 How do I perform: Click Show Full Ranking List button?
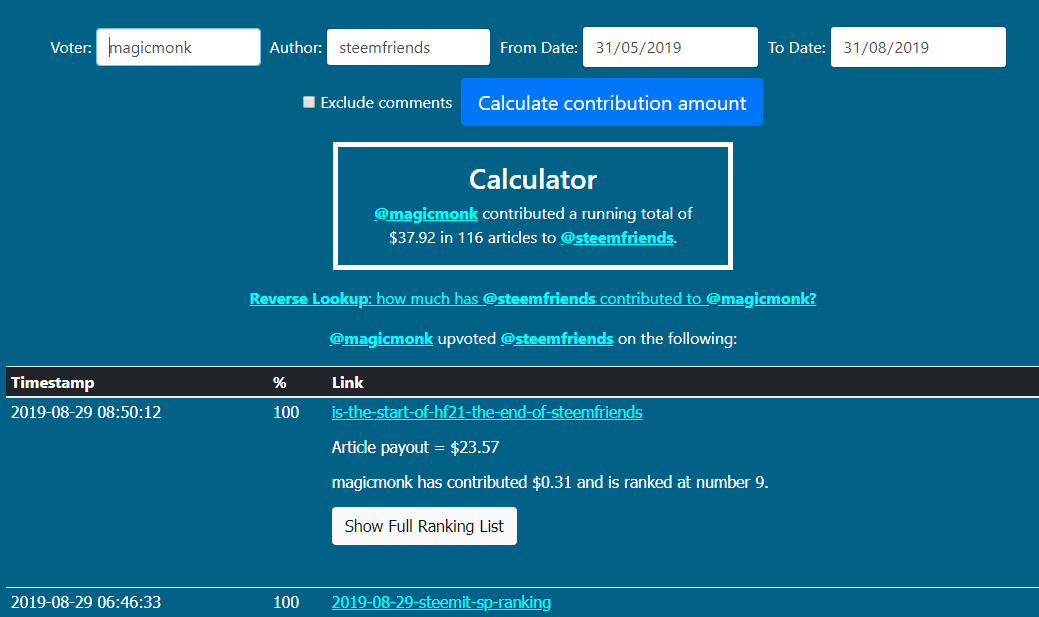424,526
